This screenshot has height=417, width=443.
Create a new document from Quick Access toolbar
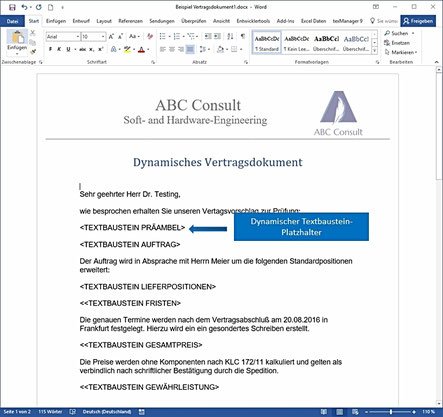(x=50, y=7)
